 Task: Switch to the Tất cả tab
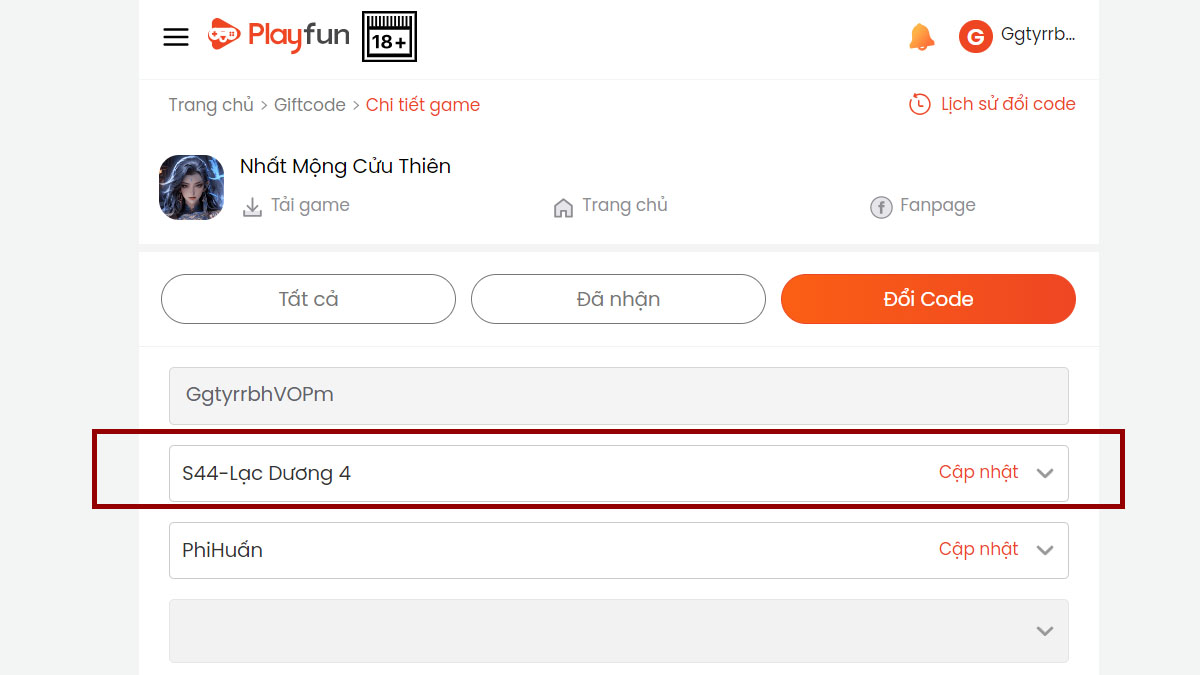click(308, 299)
